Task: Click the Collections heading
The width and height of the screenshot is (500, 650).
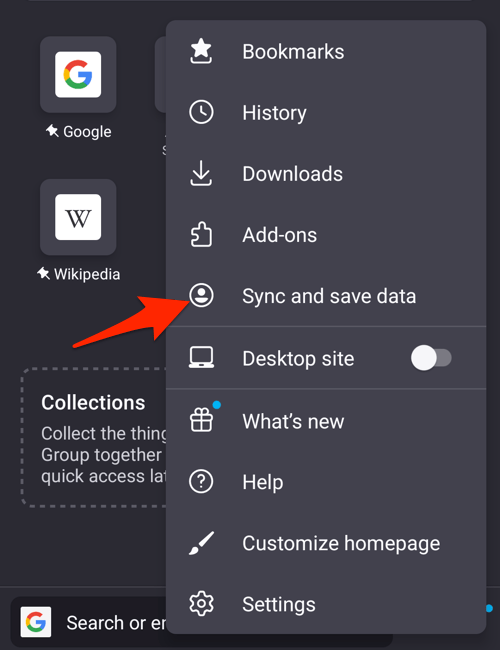Action: tap(93, 403)
